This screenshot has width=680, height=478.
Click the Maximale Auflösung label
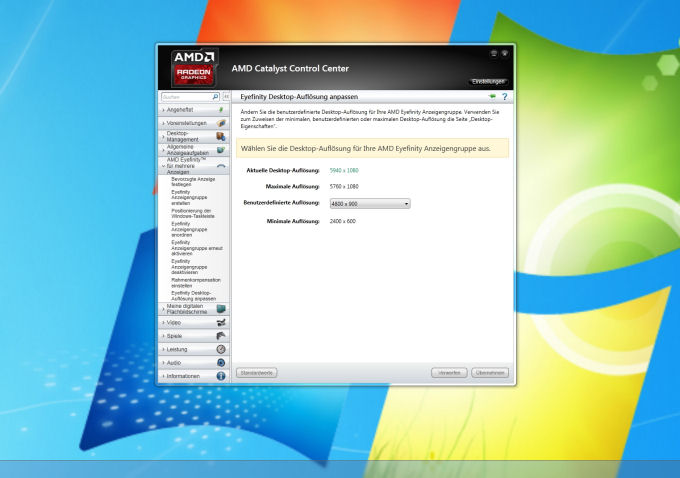pyautogui.click(x=292, y=187)
